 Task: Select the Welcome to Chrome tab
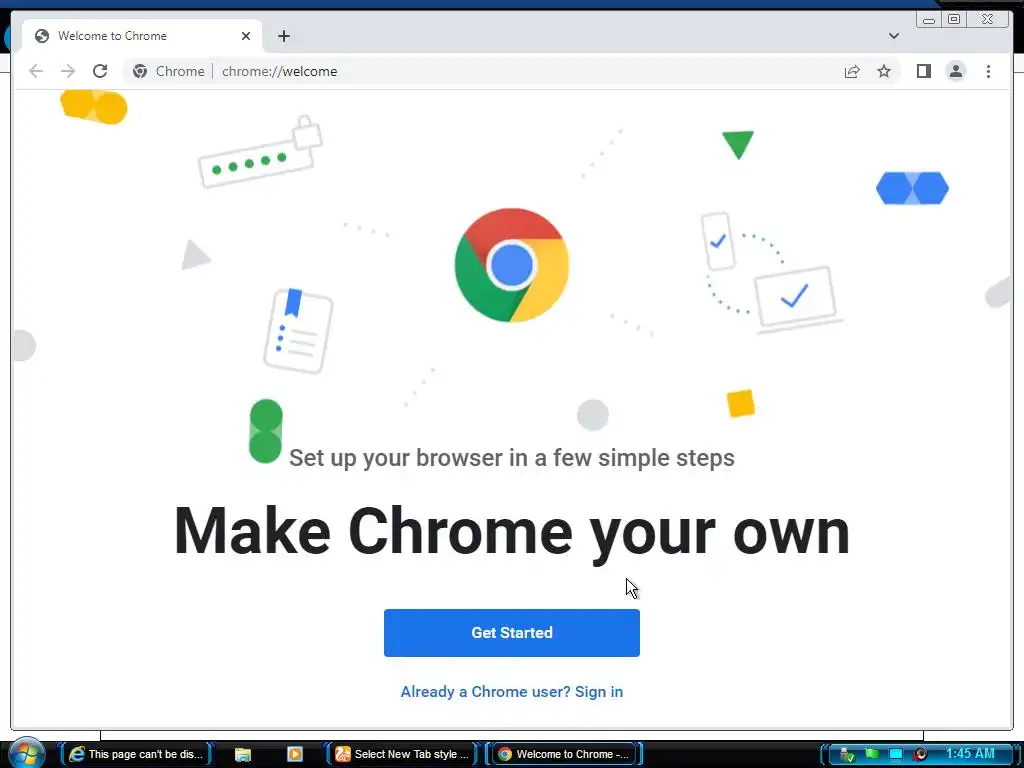point(142,36)
